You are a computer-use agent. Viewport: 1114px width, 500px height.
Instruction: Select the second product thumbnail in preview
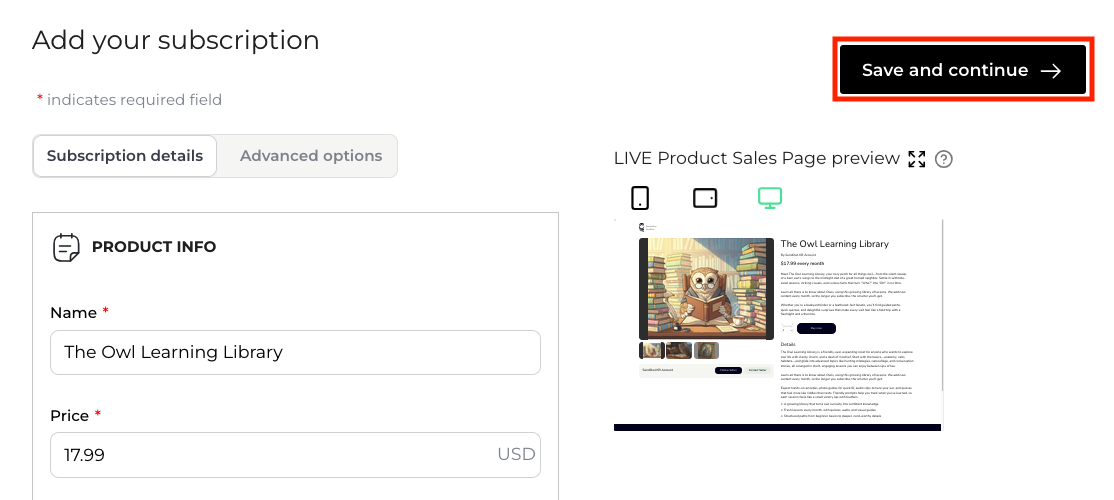coord(678,350)
